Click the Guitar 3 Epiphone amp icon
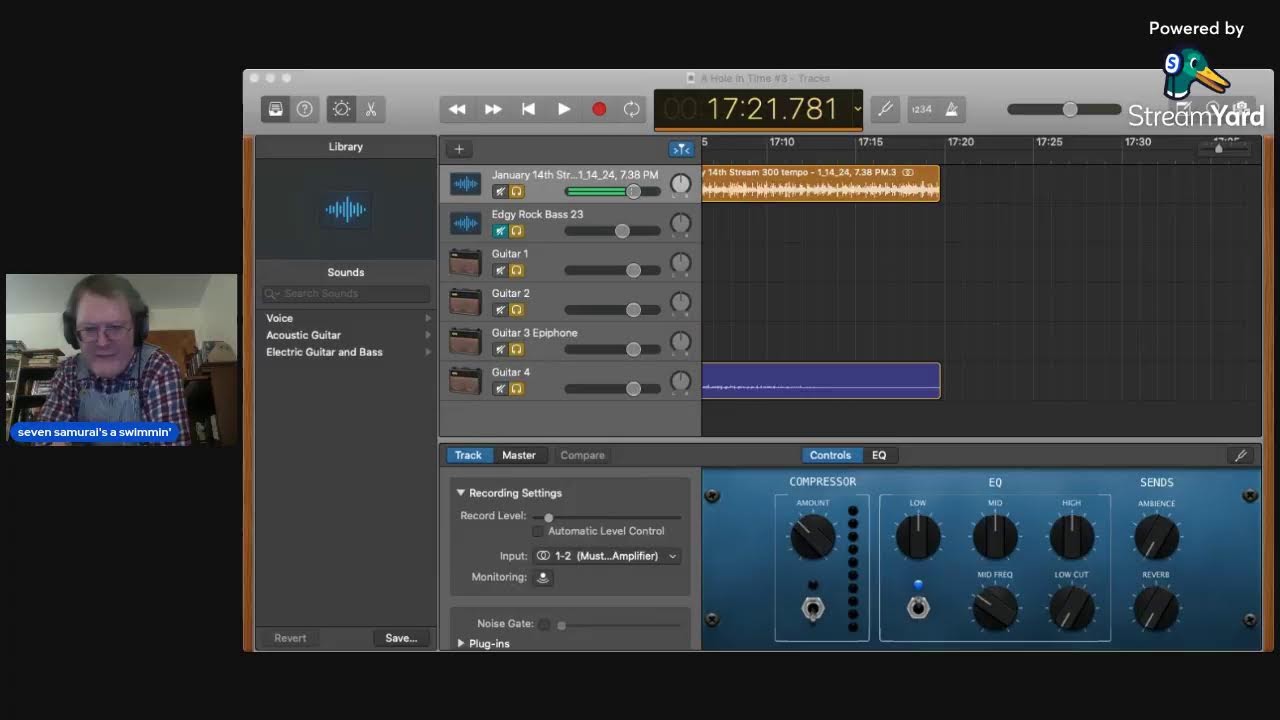Viewport: 1280px width, 720px height. (465, 342)
